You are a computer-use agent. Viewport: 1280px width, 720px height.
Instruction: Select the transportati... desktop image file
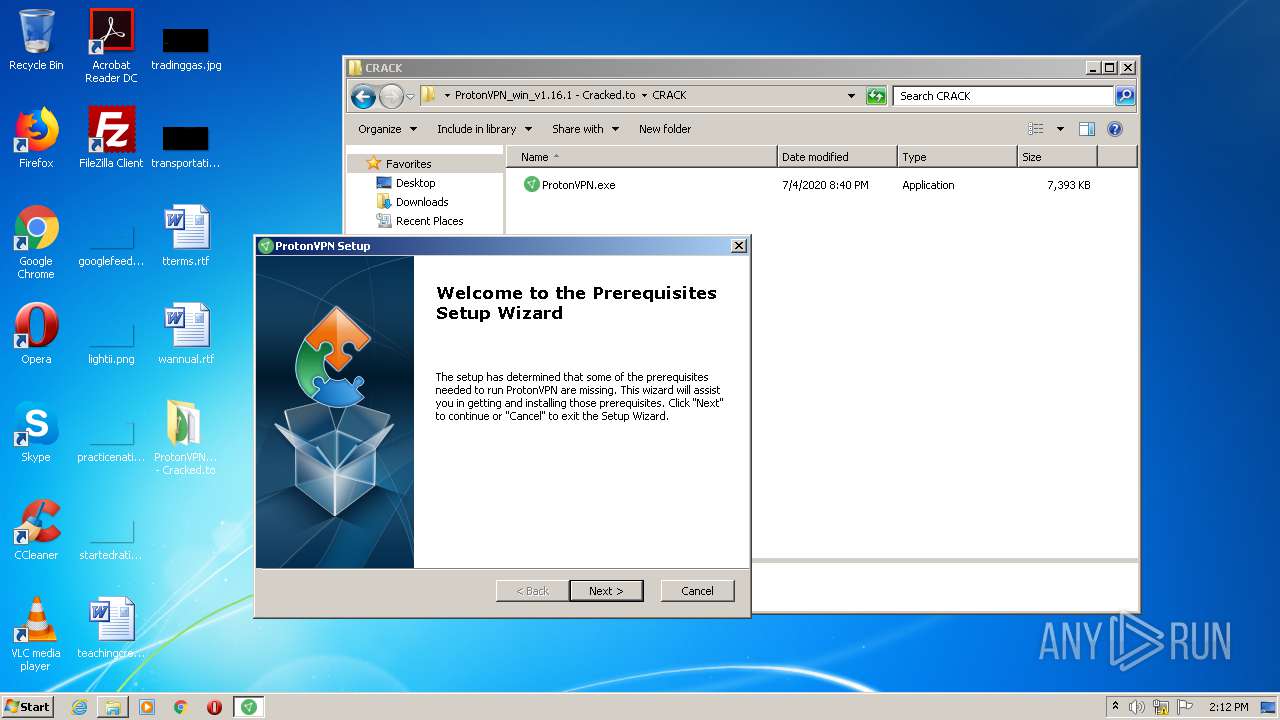coord(186,146)
